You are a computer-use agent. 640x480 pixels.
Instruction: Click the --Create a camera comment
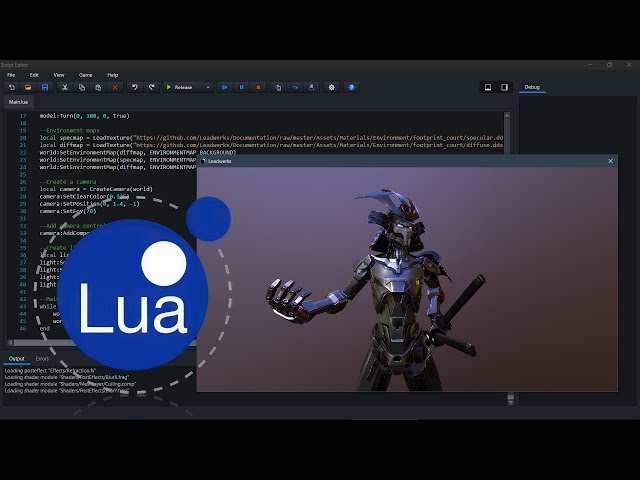coord(68,182)
